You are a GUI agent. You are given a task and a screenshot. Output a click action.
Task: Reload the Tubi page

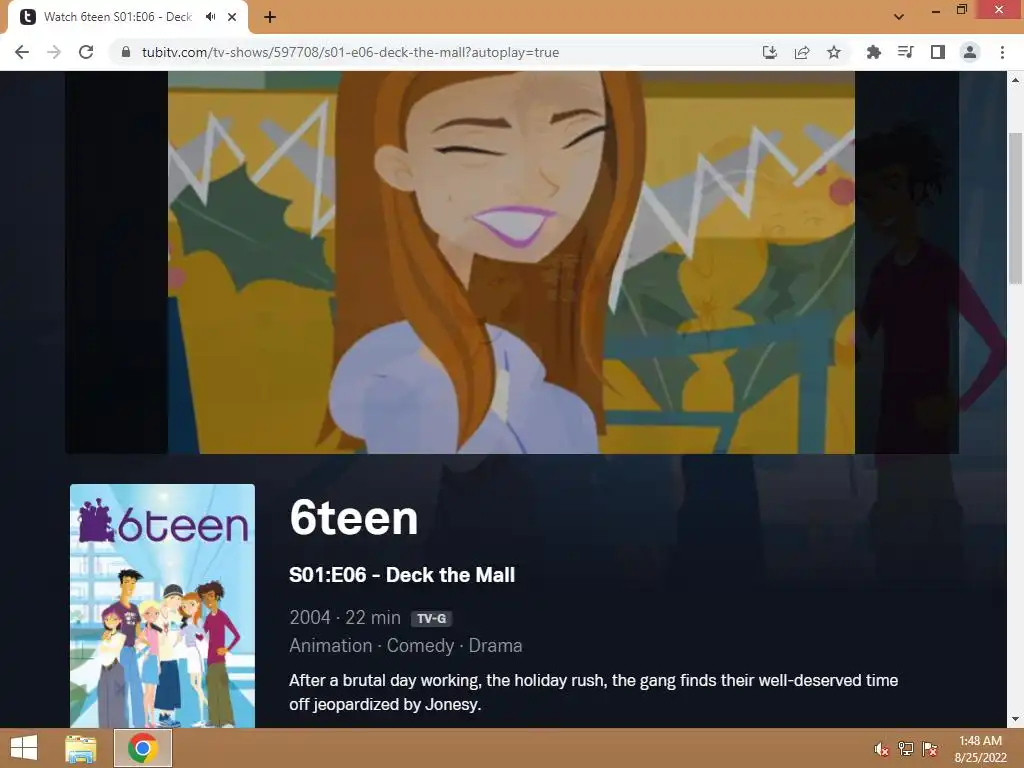(86, 52)
